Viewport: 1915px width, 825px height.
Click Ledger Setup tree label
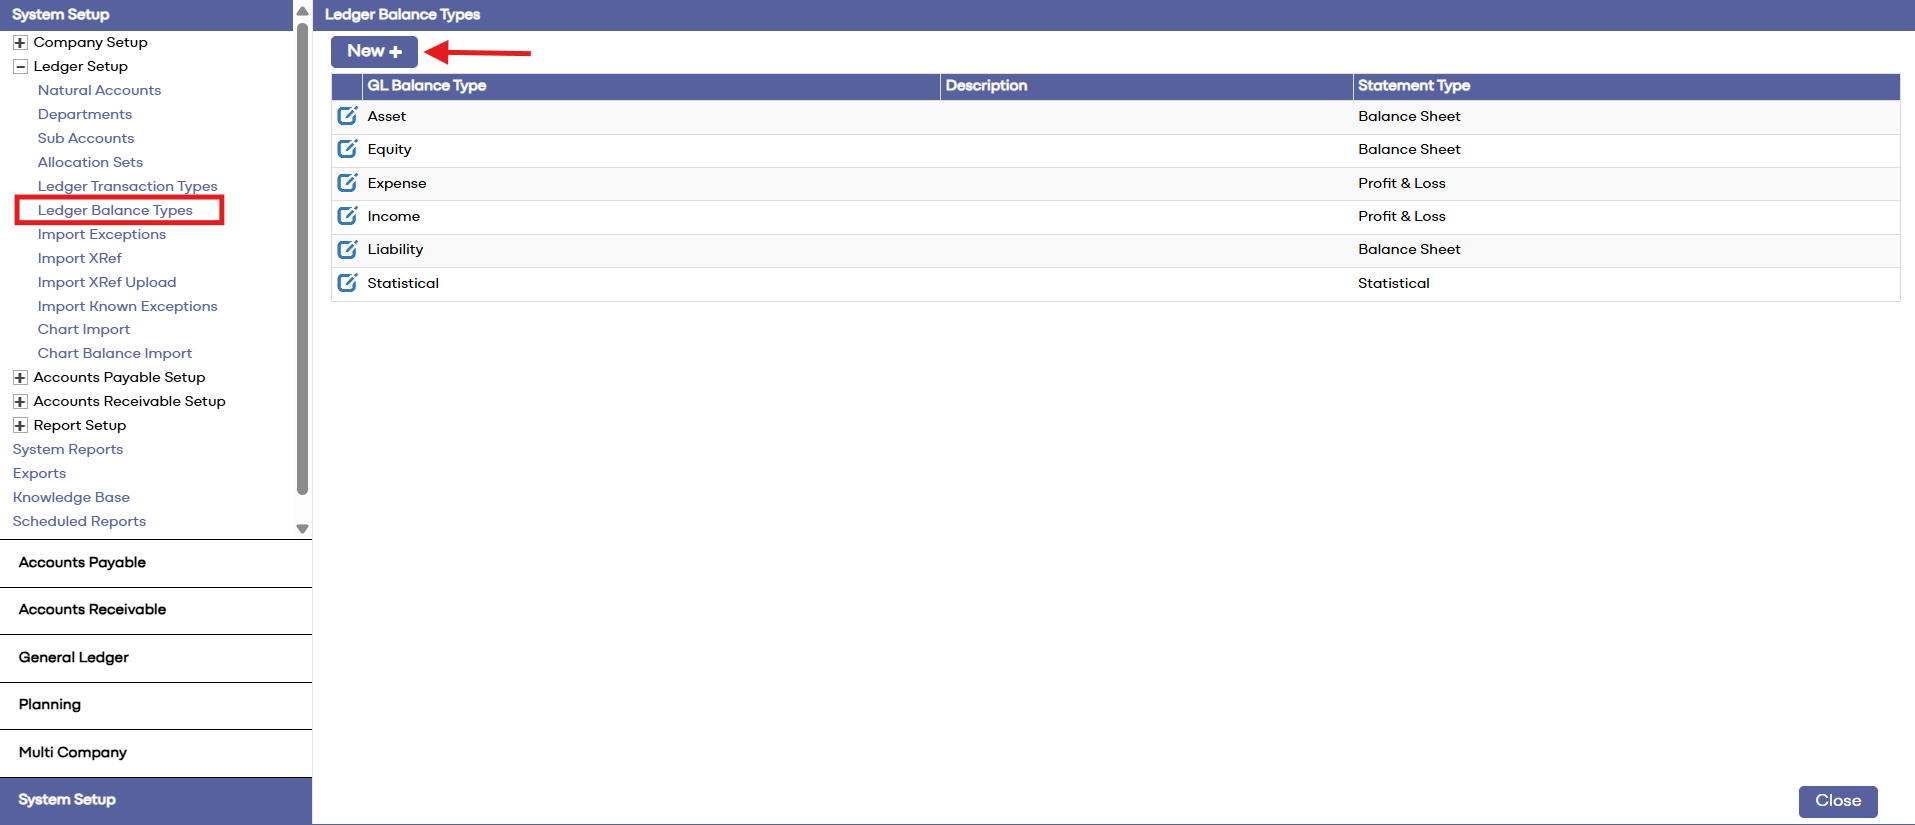80,66
